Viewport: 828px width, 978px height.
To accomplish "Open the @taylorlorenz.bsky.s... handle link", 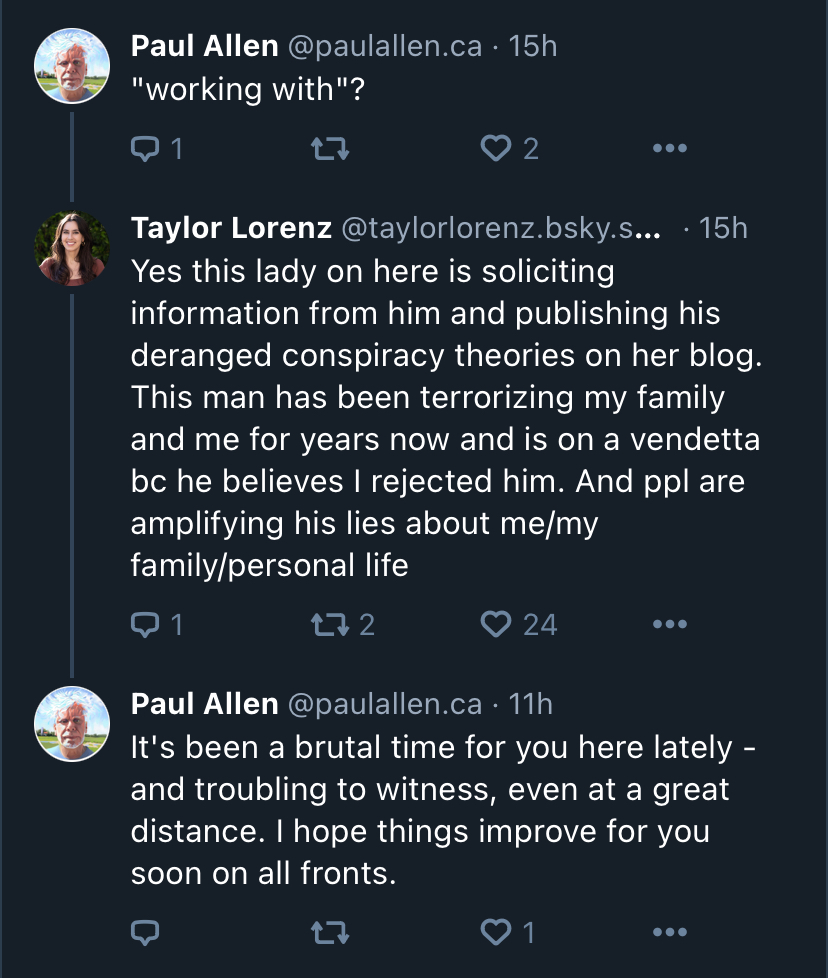I will [x=501, y=228].
